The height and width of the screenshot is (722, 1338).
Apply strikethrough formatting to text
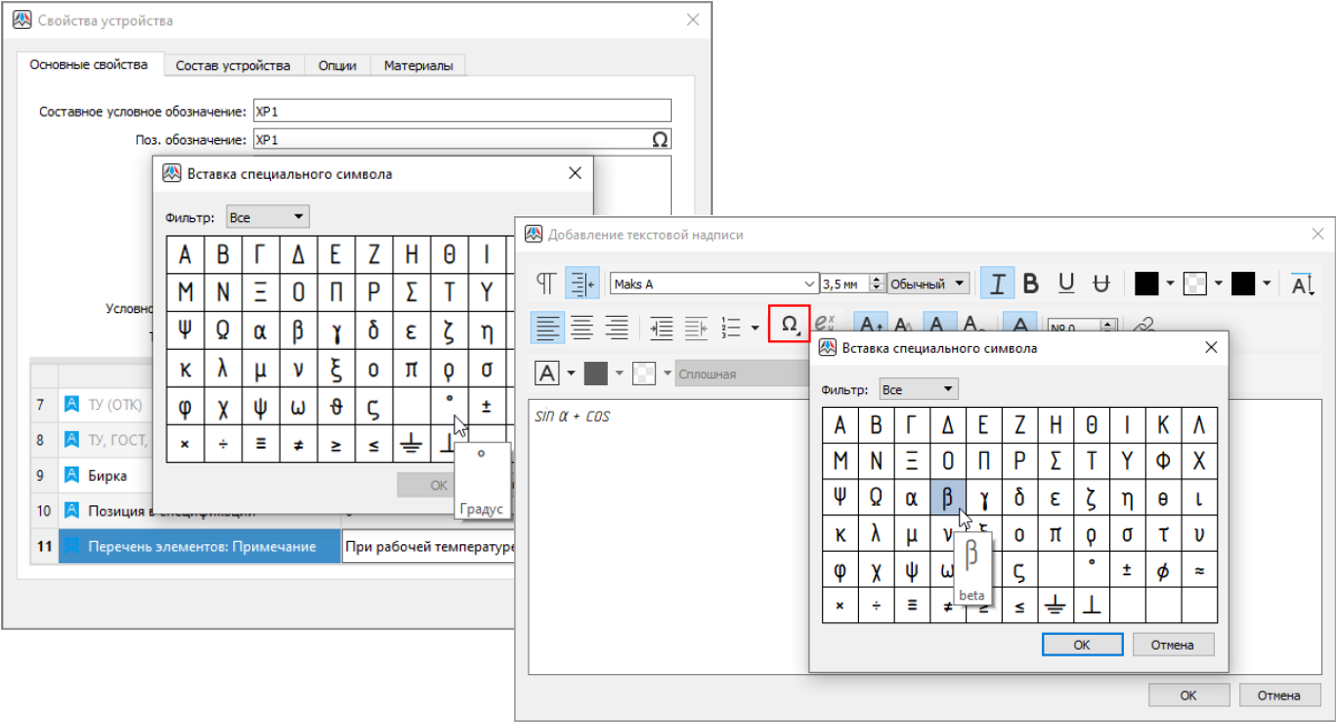pos(1101,284)
